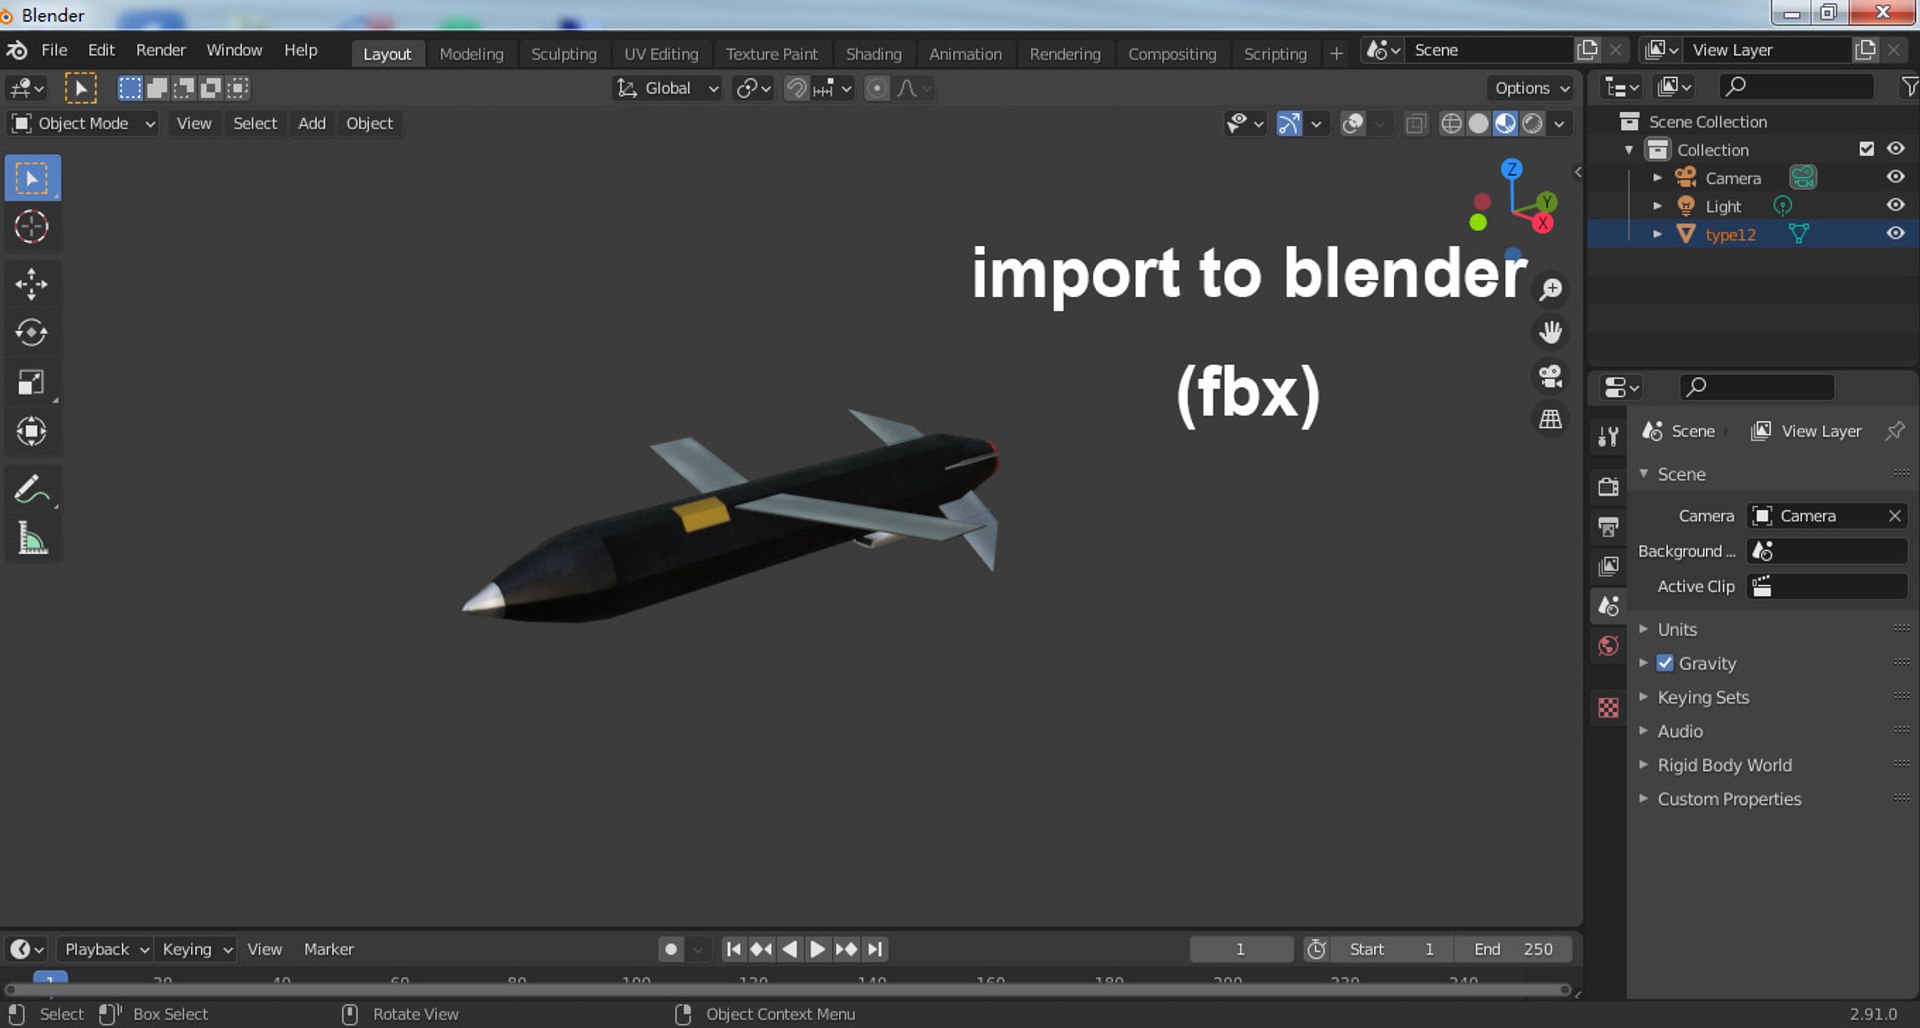
Task: Open the File menu
Action: (54, 50)
